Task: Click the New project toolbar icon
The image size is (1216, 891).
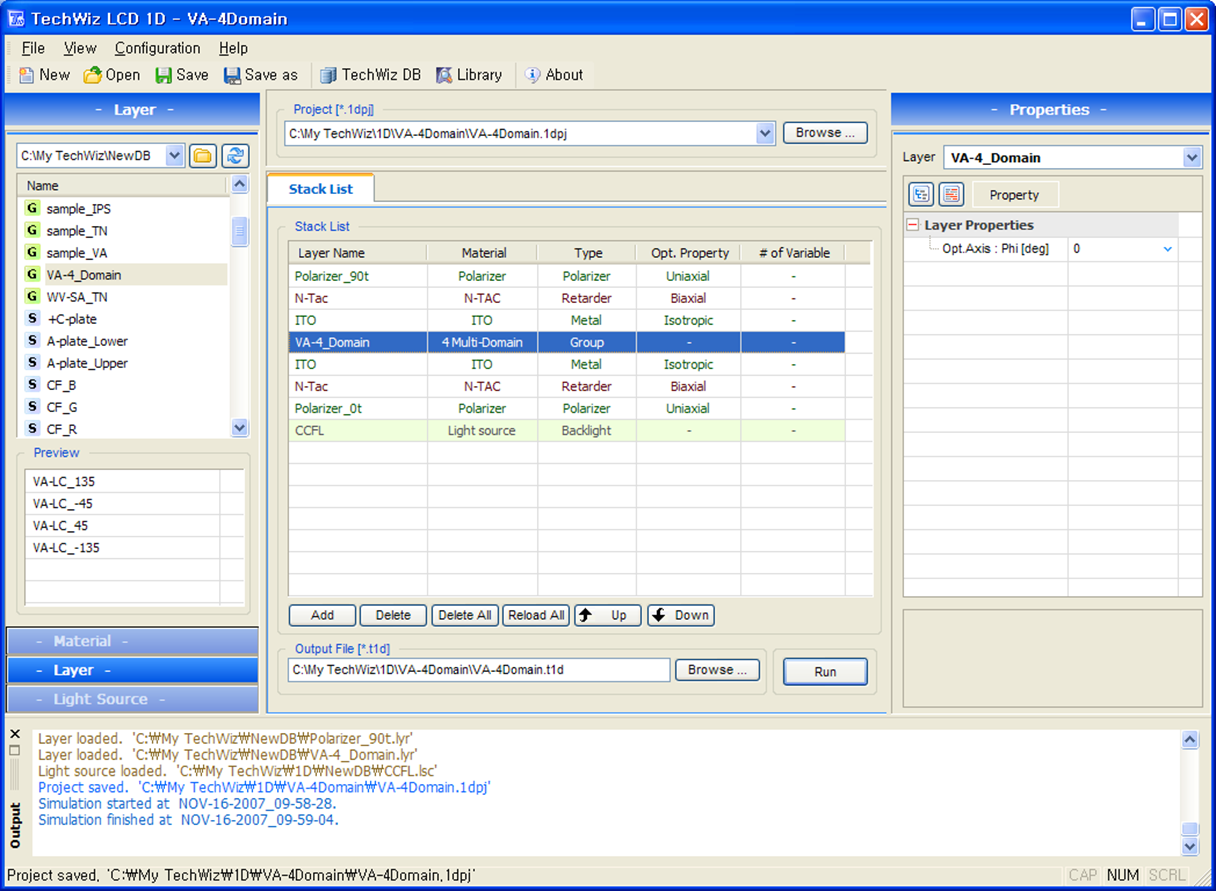Action: pos(26,75)
